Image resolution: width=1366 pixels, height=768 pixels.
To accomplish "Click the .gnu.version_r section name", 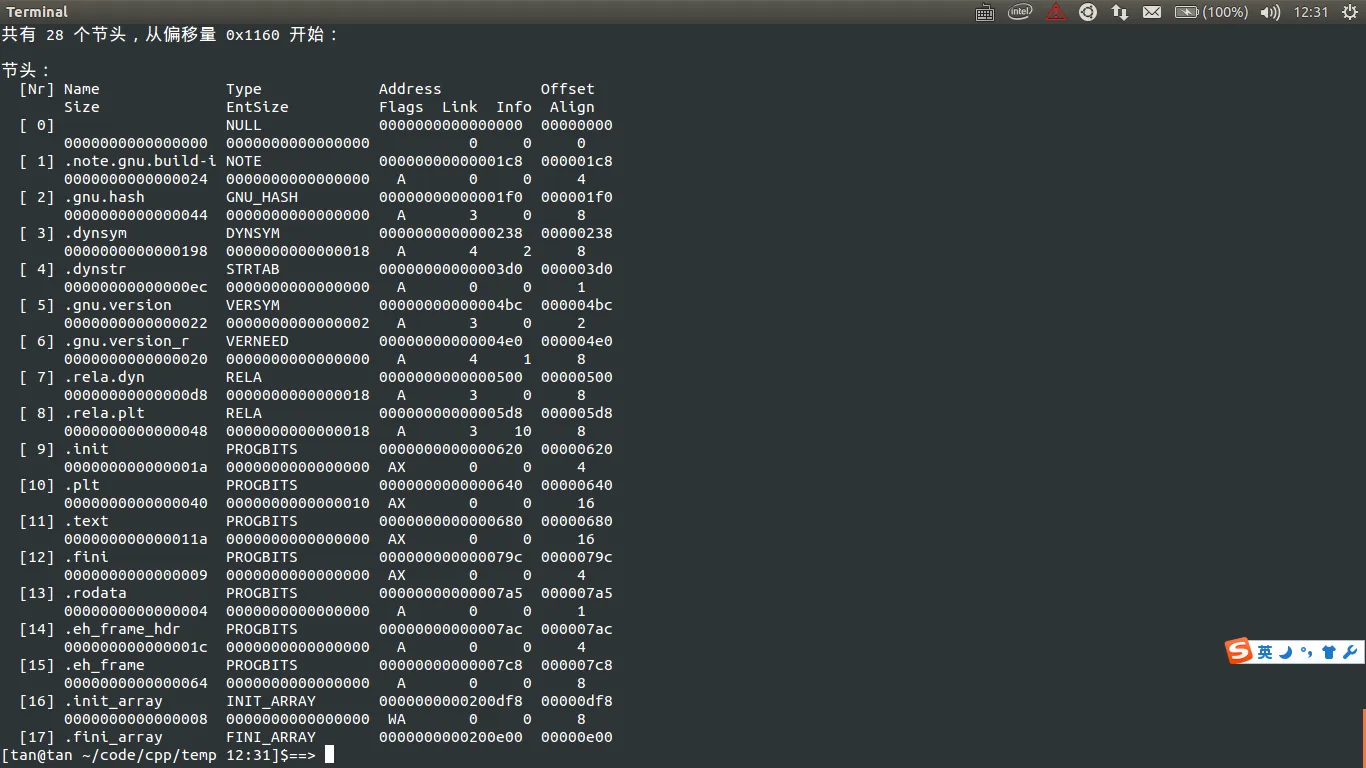I will [127, 341].
